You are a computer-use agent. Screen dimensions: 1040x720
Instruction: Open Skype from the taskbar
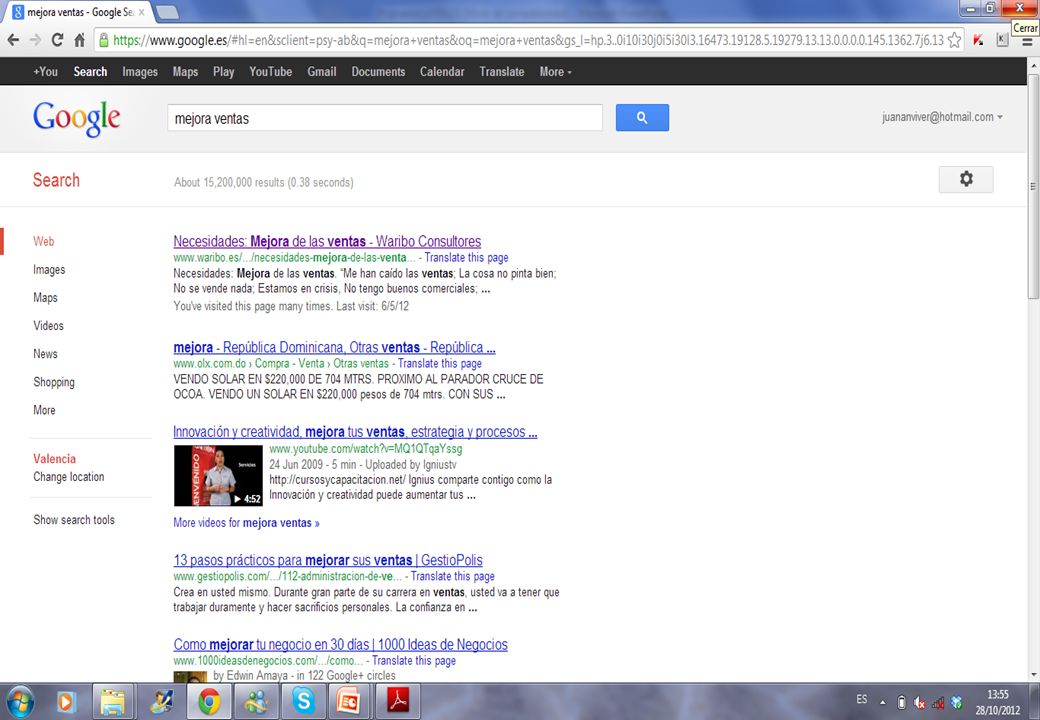pyautogui.click(x=304, y=701)
